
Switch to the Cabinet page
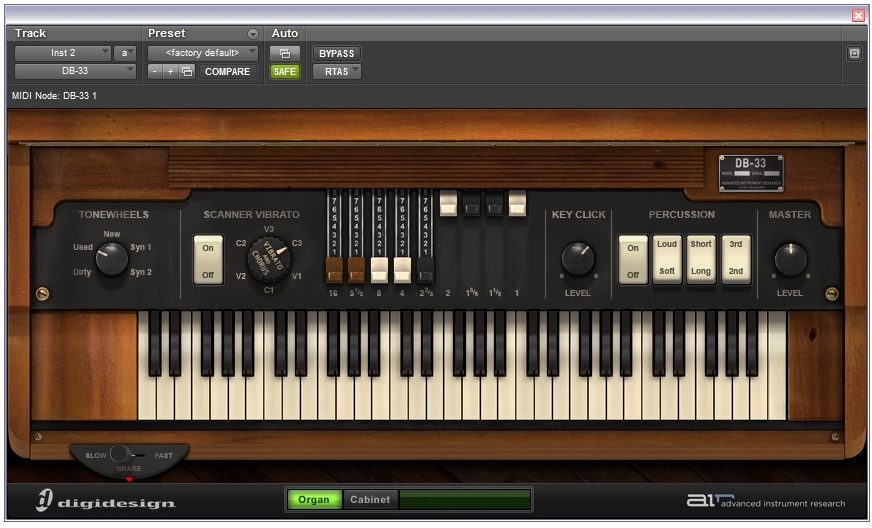(x=370, y=500)
